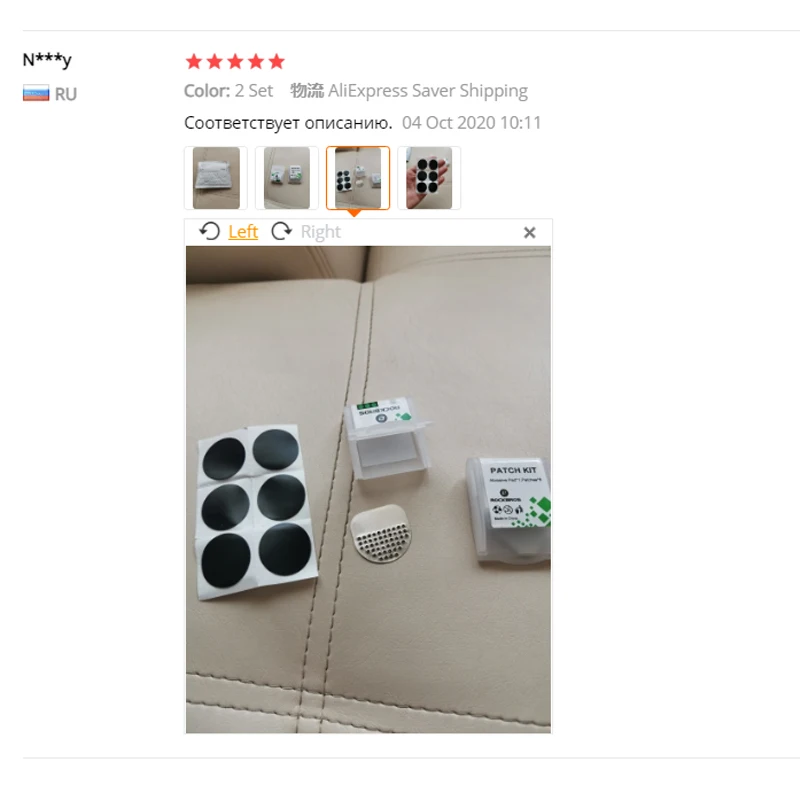Open the first thumbnail of white package
The height and width of the screenshot is (800, 800).
pyautogui.click(x=216, y=178)
